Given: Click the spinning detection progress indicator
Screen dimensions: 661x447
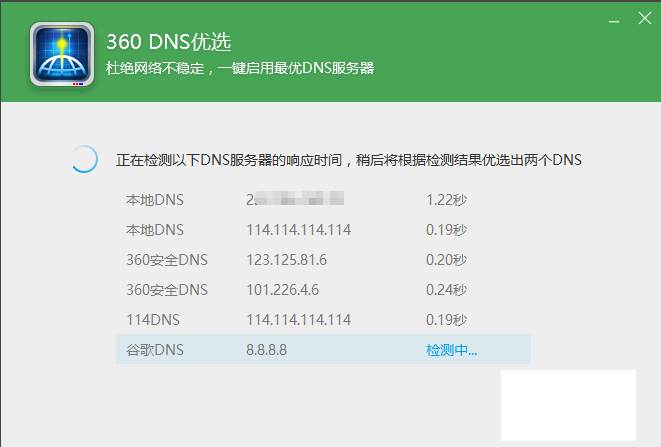Looking at the screenshot, I should coord(84,159).
